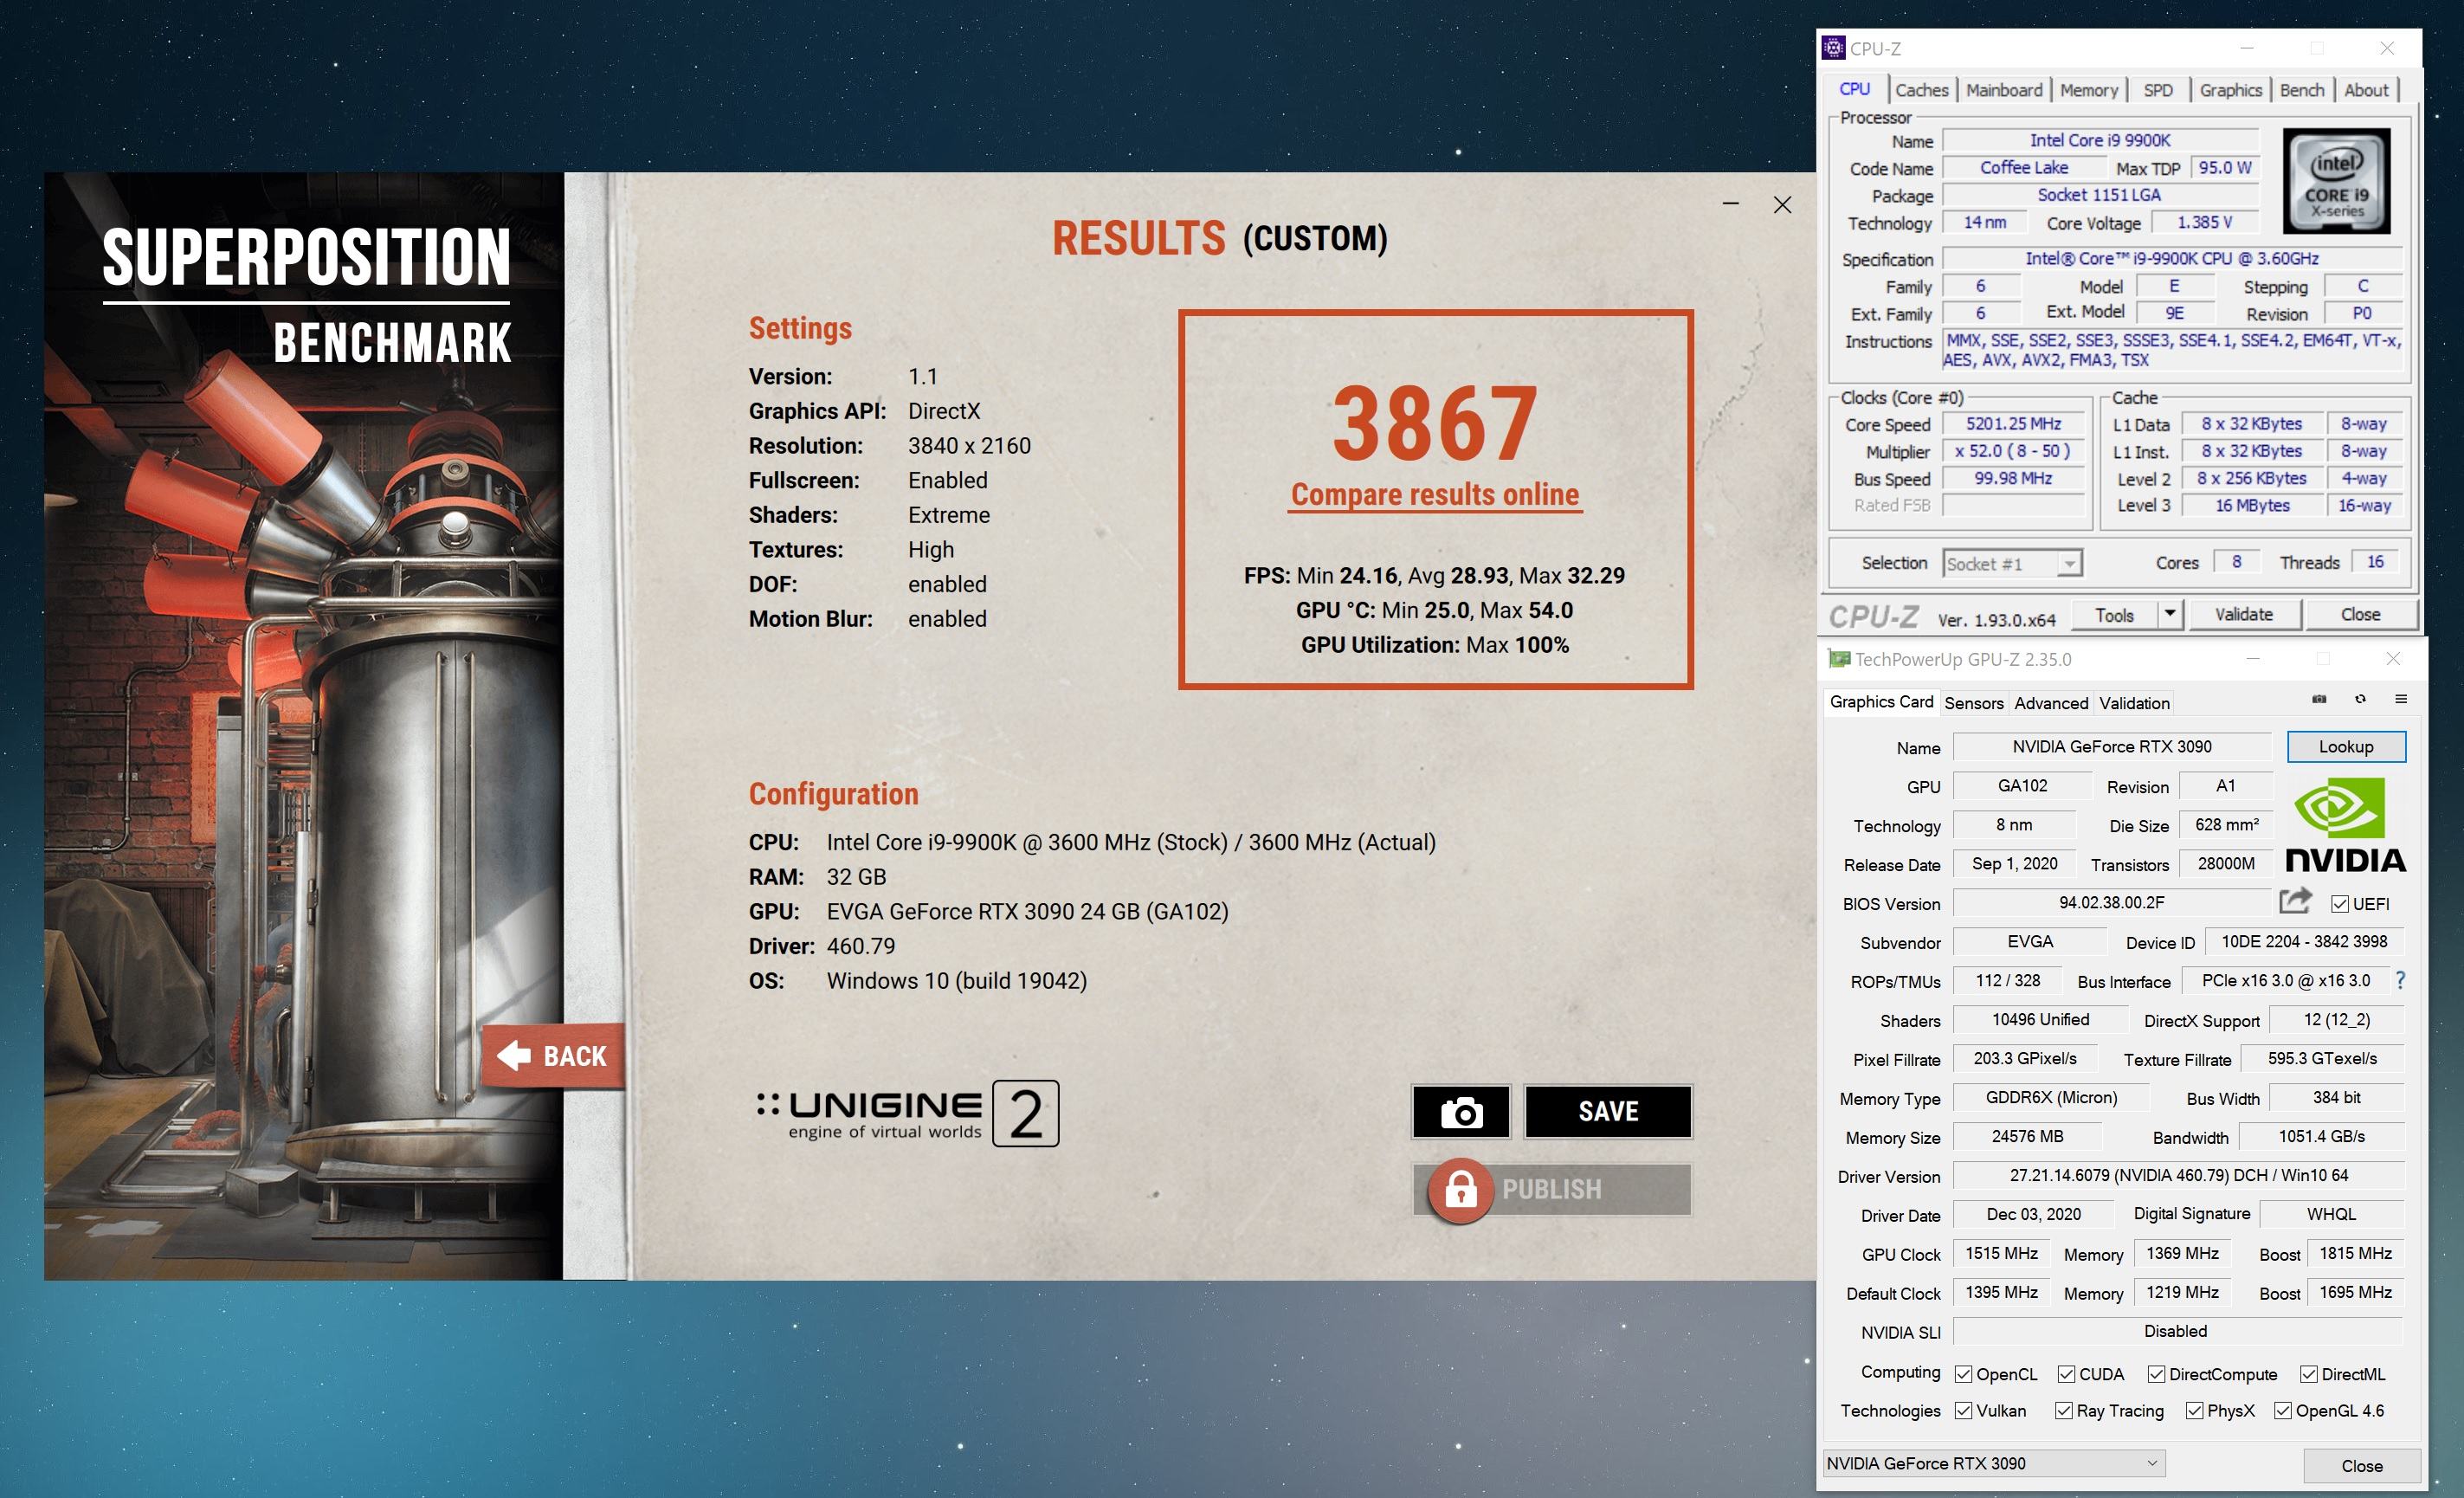Open the Socket #1 selection dropdown
2464x1498 pixels.
pyautogui.click(x=2069, y=564)
